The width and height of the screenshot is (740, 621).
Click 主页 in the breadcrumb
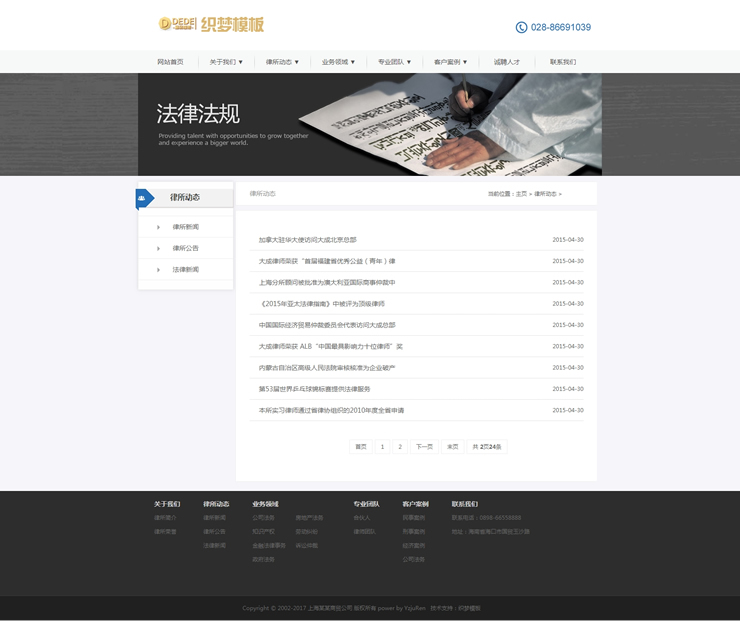521,194
